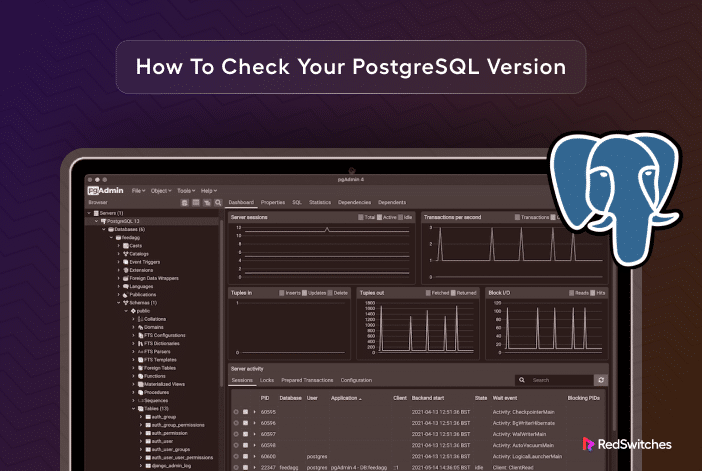The height and width of the screenshot is (471, 702).
Task: Click the Filtered Rows icon in Browser toolbar
Action: tap(207, 203)
